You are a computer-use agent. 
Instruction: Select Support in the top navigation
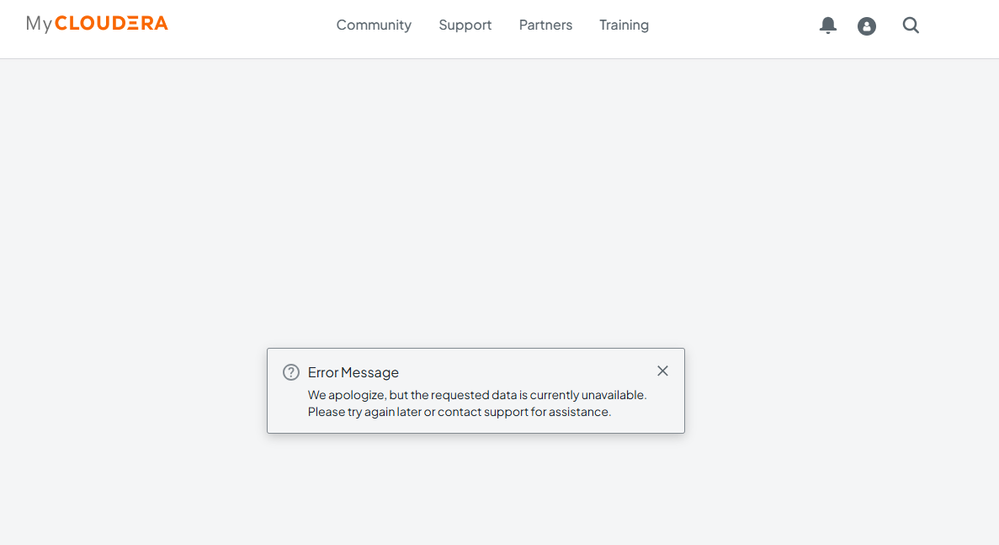(x=465, y=25)
